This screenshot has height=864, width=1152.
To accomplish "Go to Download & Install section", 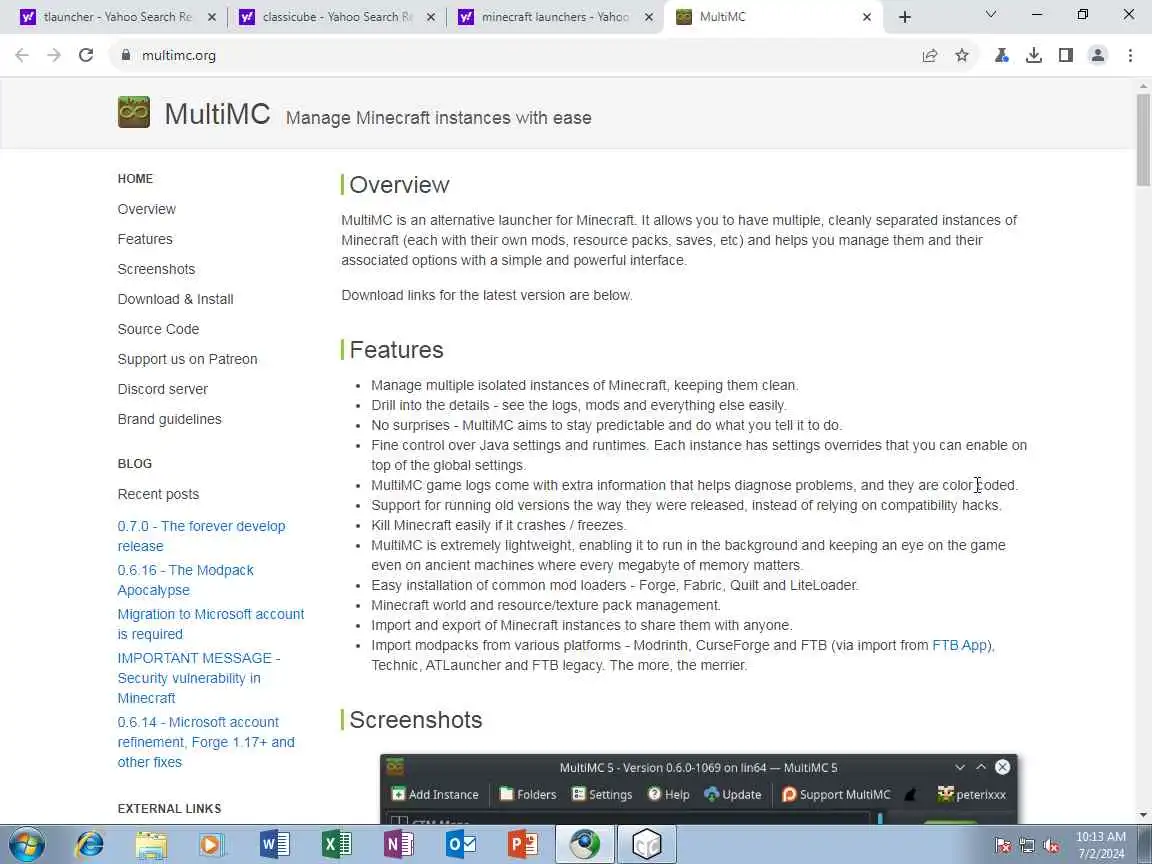I will click(x=176, y=300).
